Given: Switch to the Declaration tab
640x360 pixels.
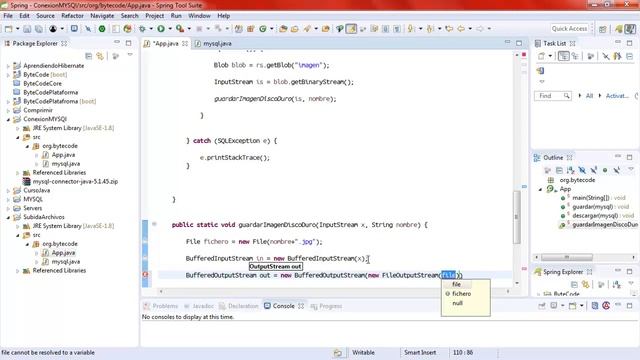Looking at the screenshot, I should 239,306.
